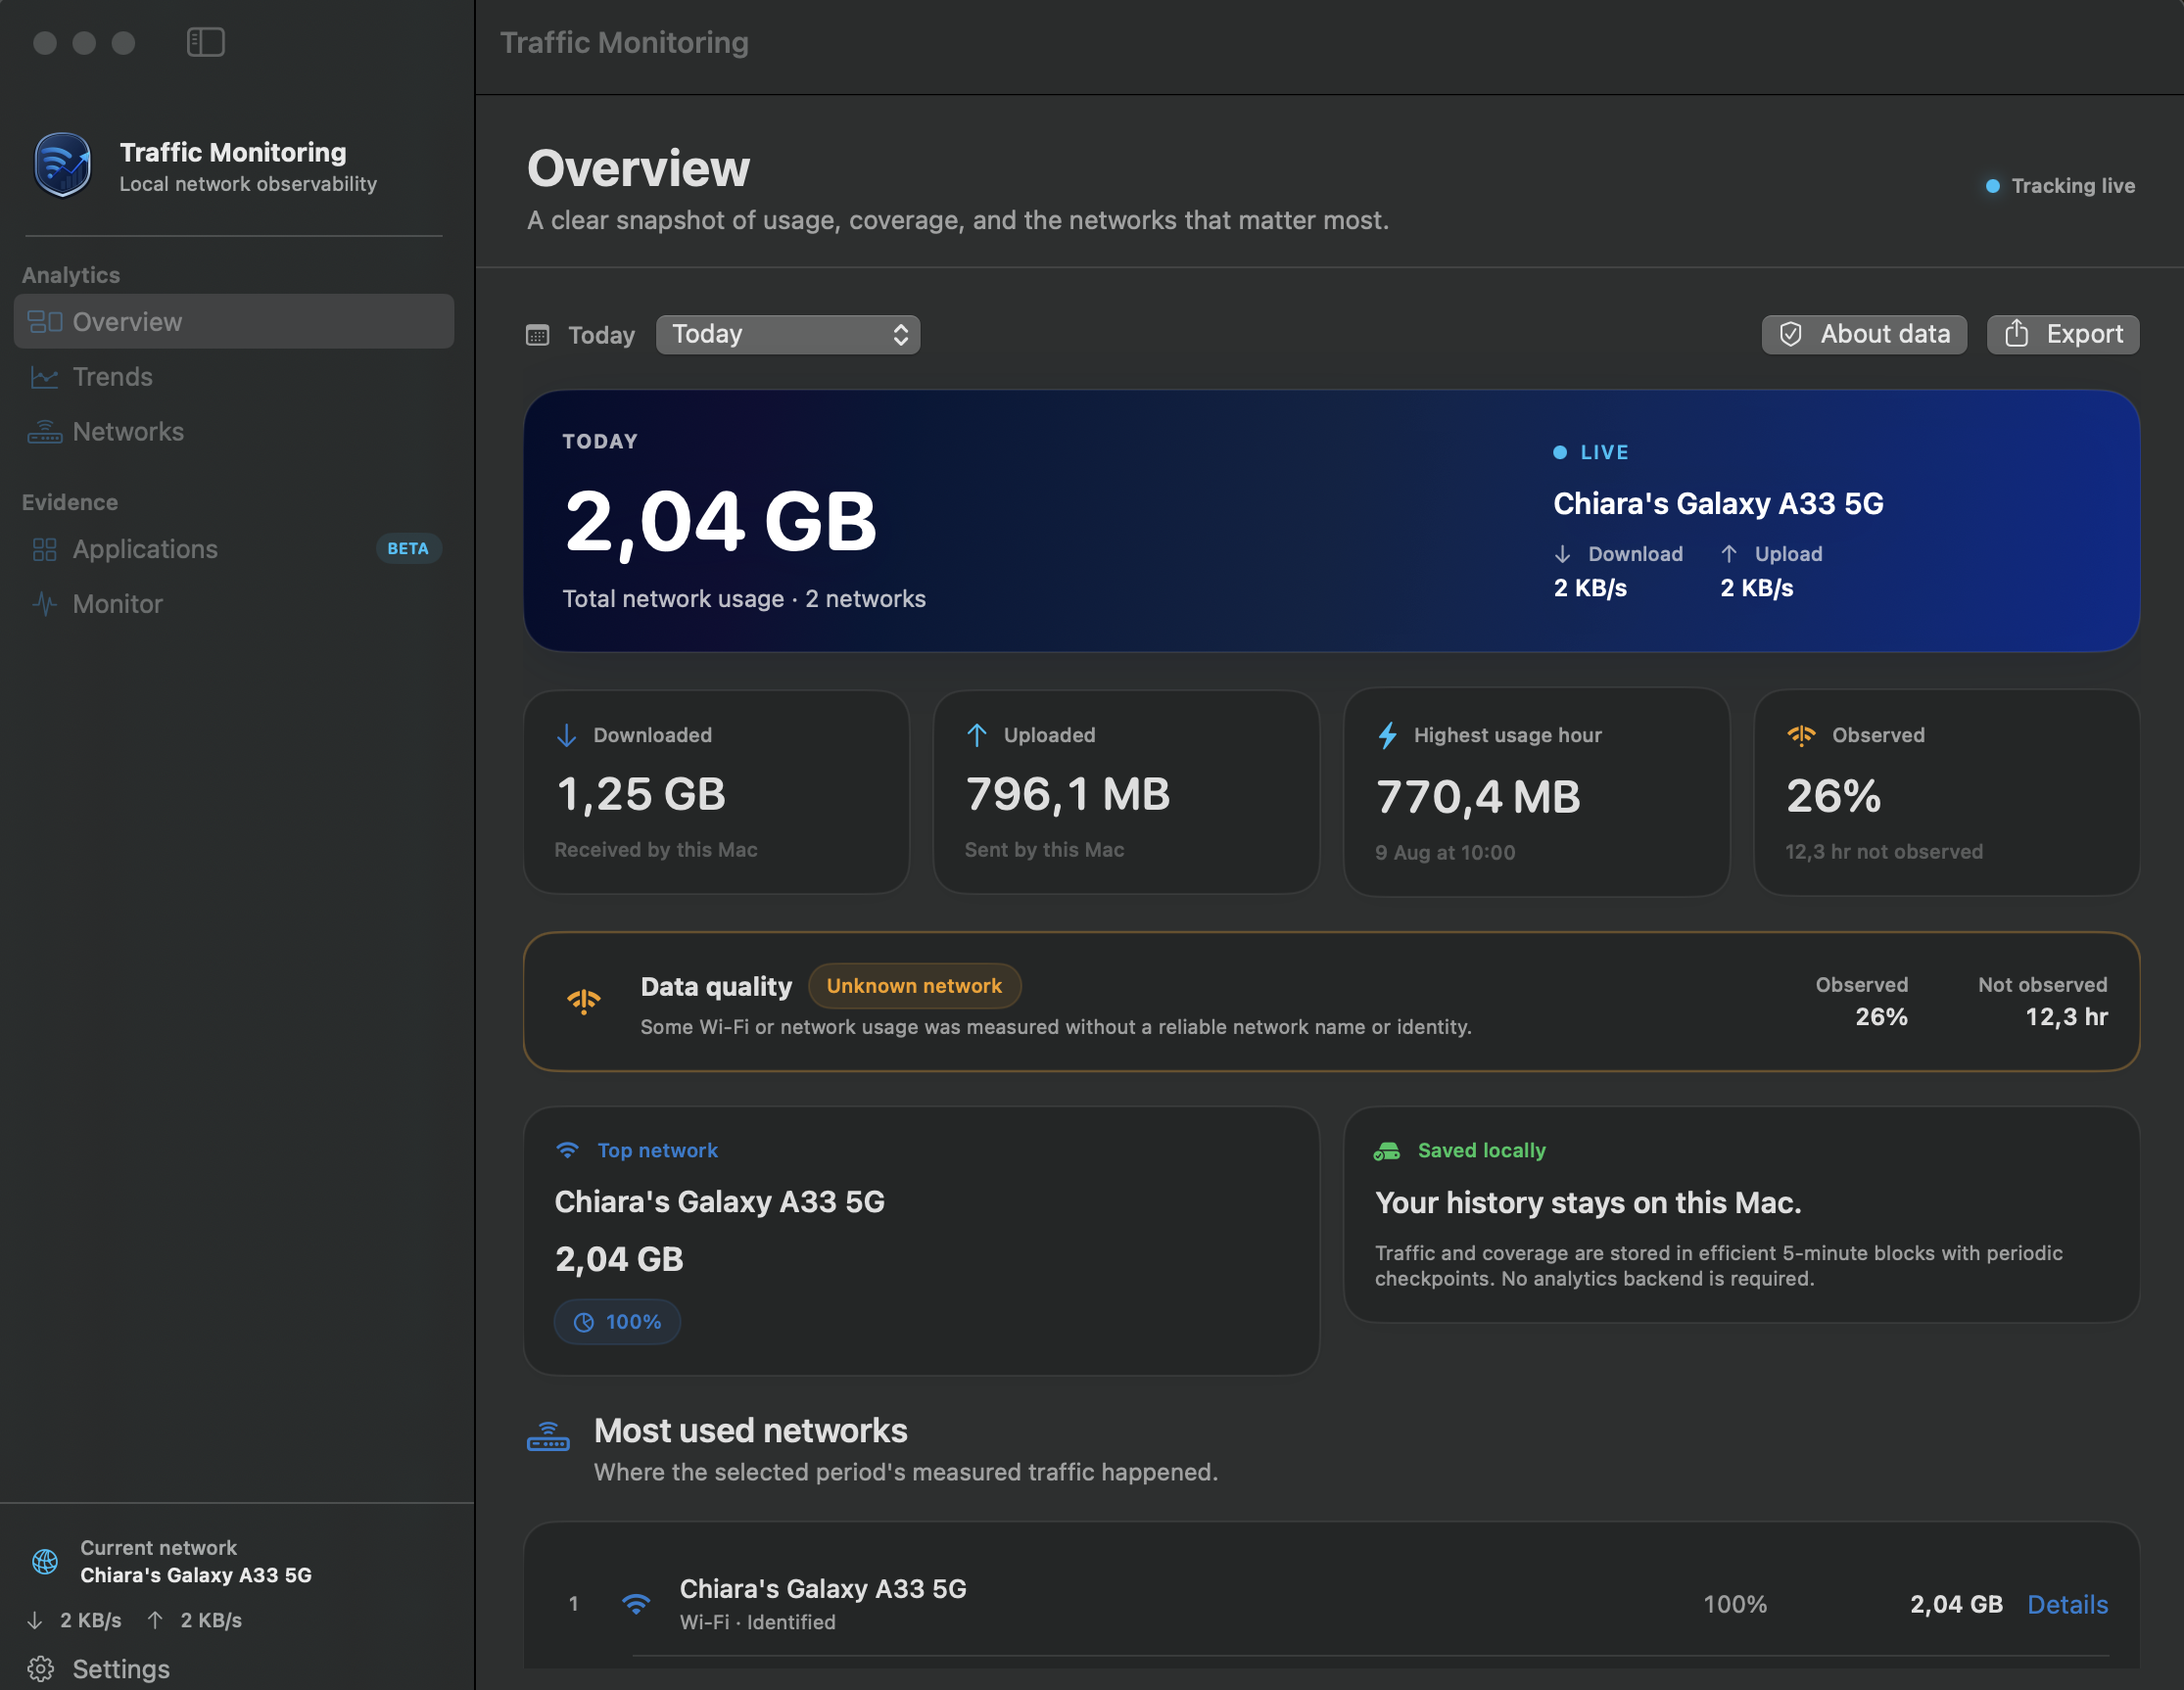Click the calendar icon beside Today
The height and width of the screenshot is (1690, 2184).
coord(538,335)
